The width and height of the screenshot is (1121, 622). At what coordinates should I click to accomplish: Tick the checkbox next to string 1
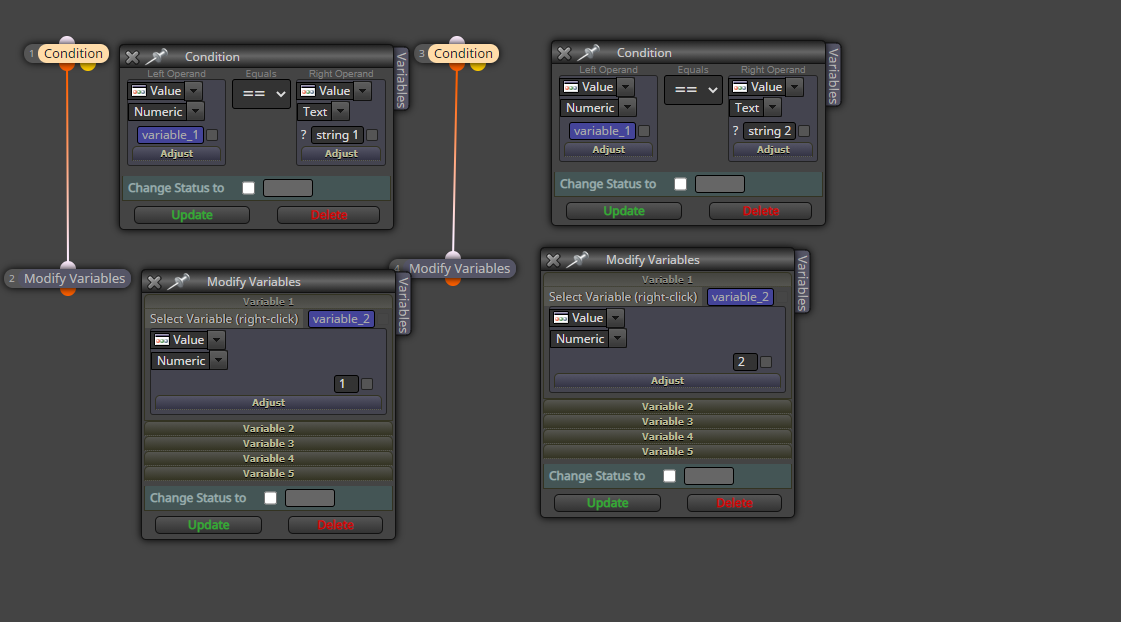372,135
